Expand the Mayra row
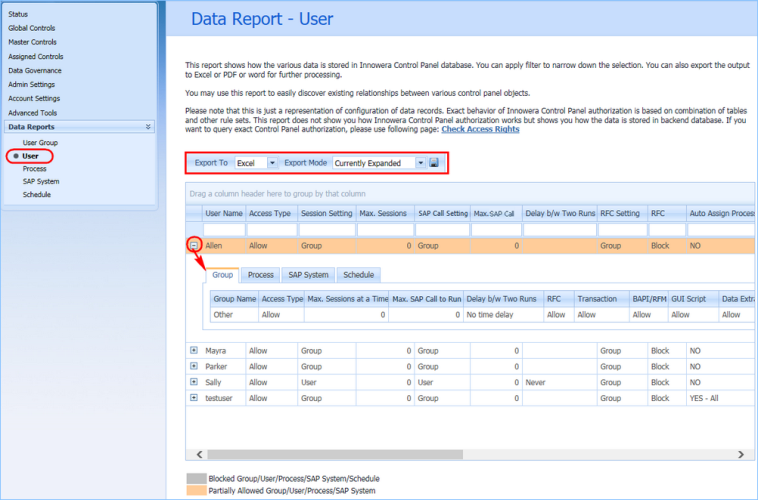The height and width of the screenshot is (500, 758). tap(194, 350)
